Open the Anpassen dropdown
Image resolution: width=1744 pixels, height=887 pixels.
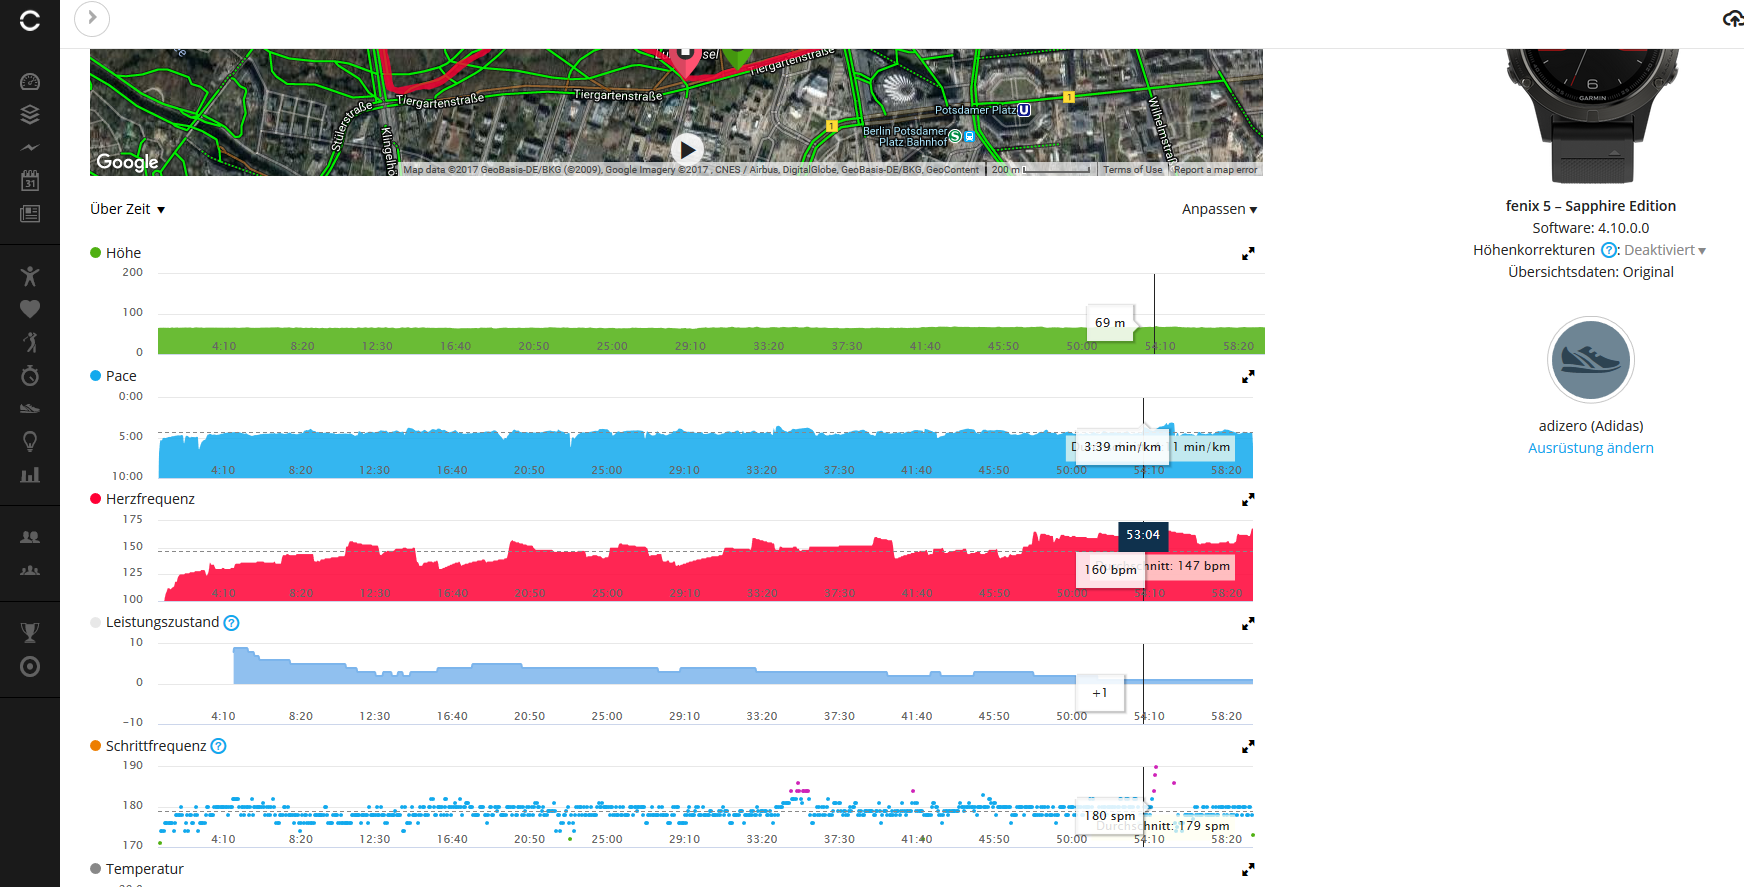pos(1219,209)
